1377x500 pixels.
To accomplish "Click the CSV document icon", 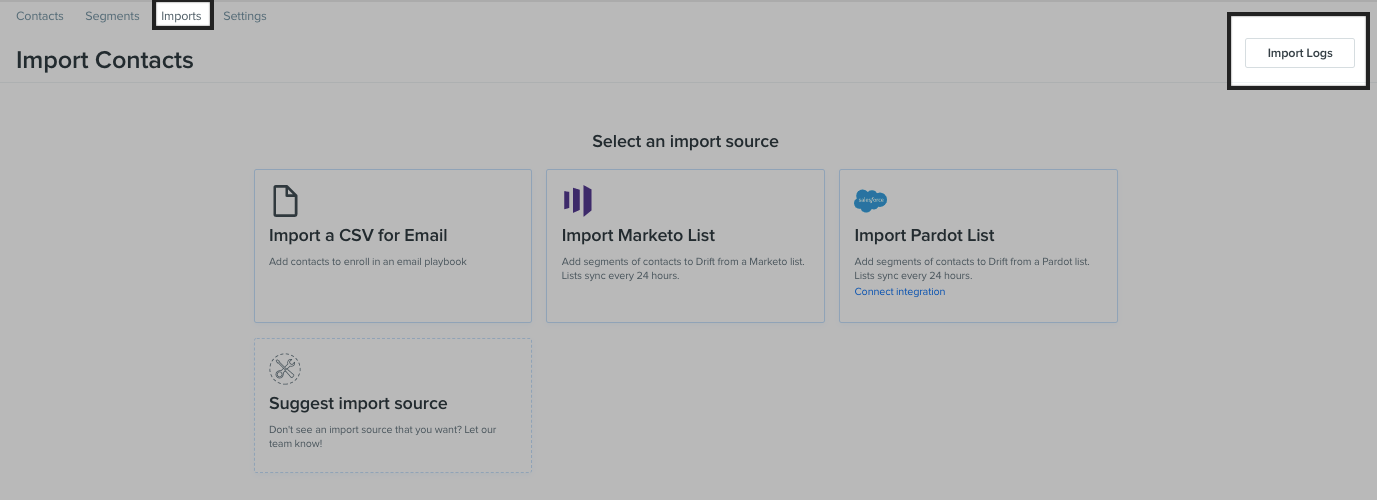I will coord(286,201).
